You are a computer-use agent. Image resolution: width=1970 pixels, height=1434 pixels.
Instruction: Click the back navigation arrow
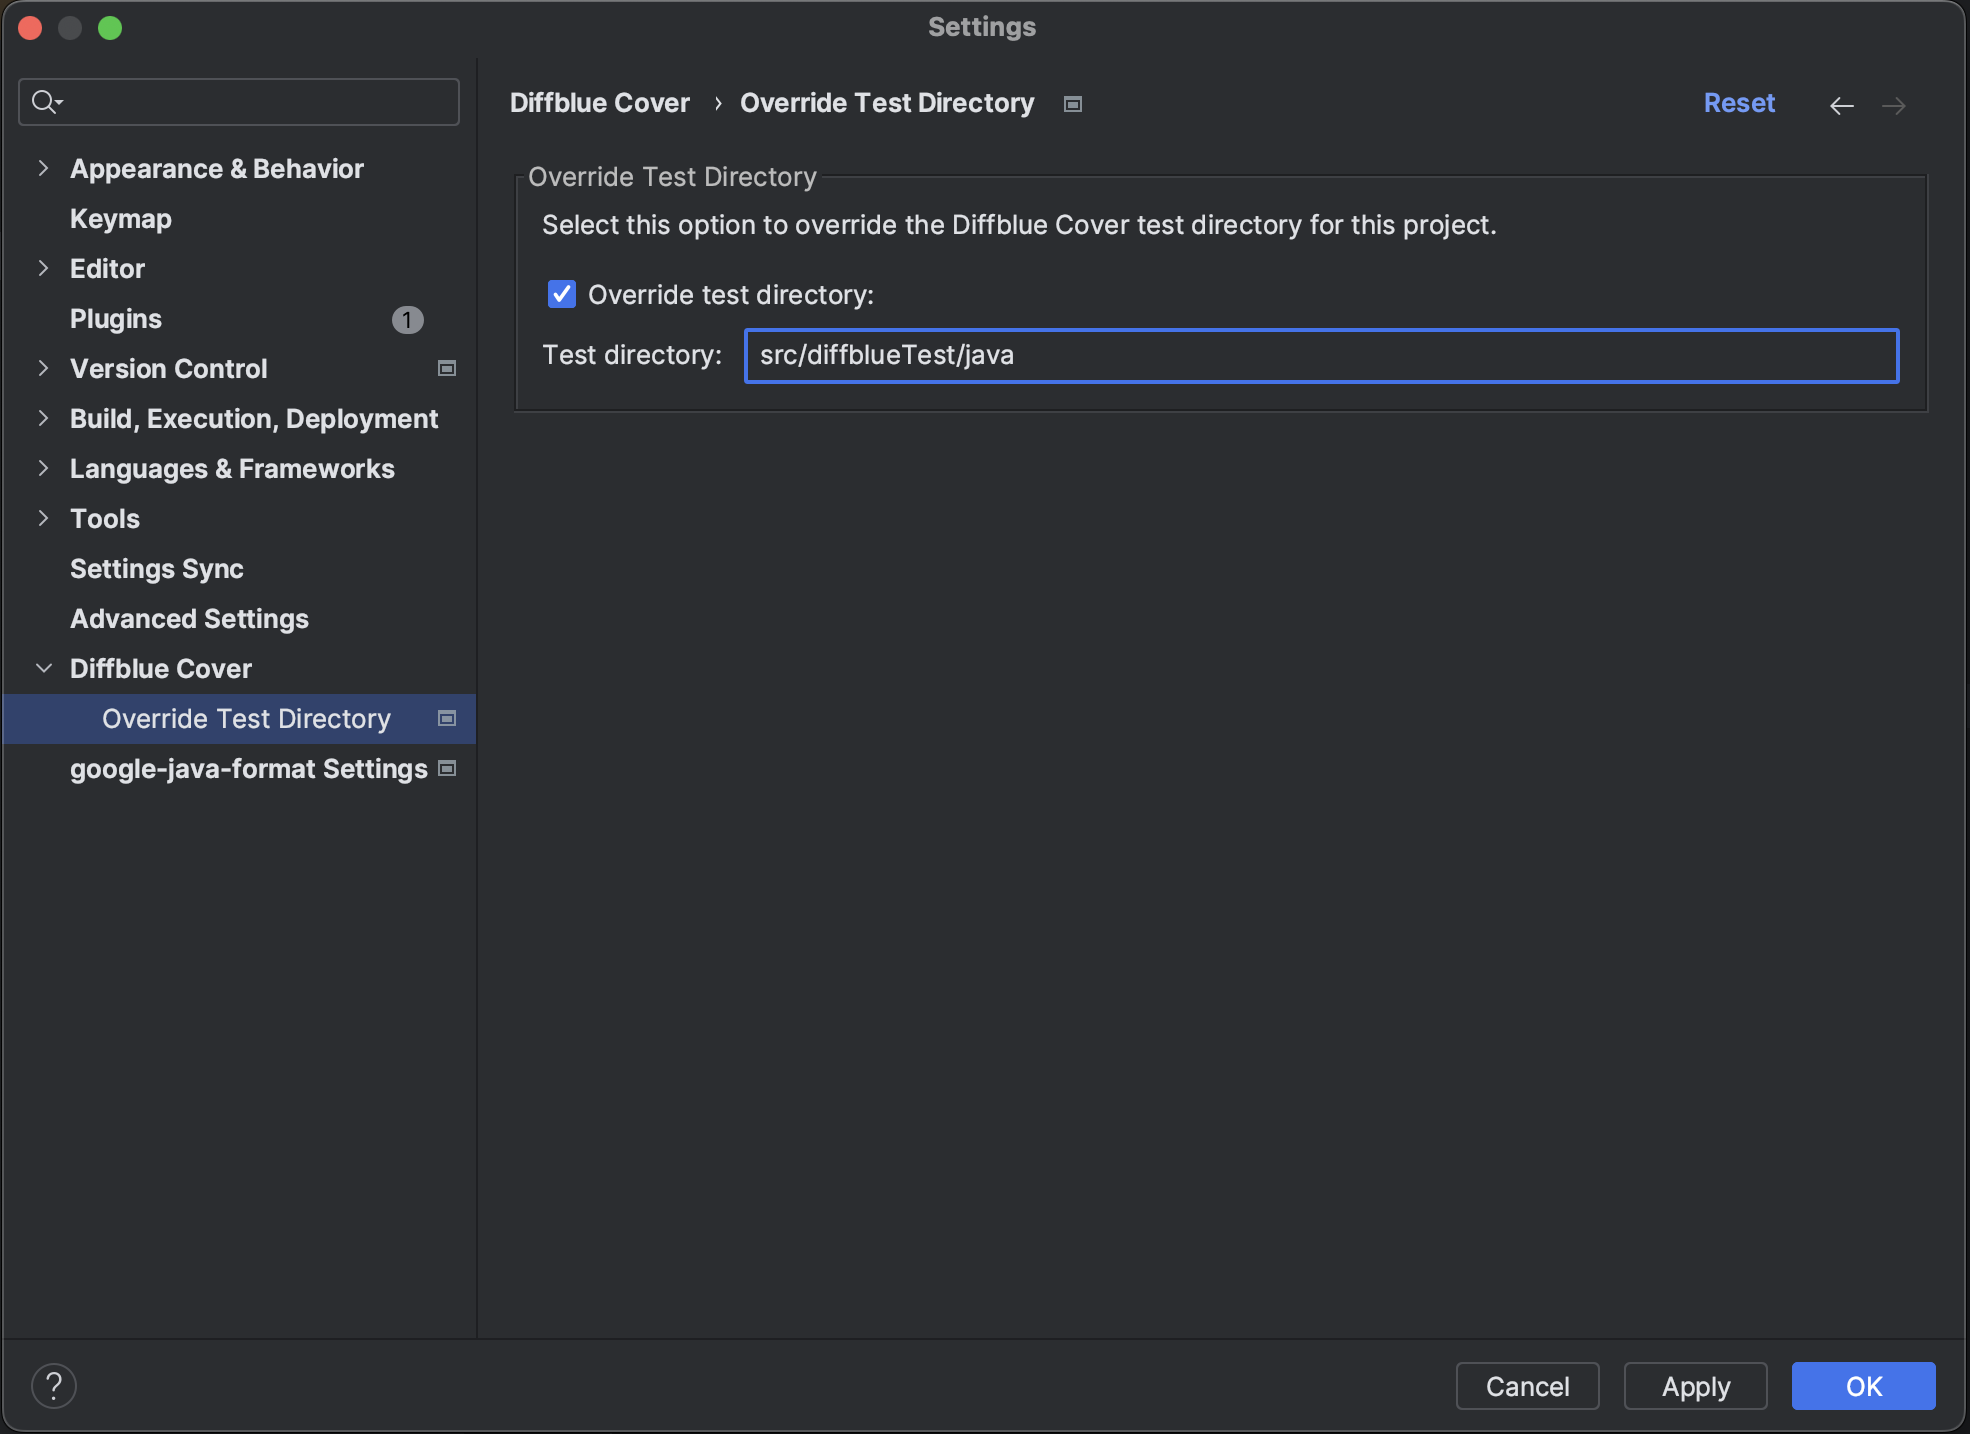coord(1841,105)
